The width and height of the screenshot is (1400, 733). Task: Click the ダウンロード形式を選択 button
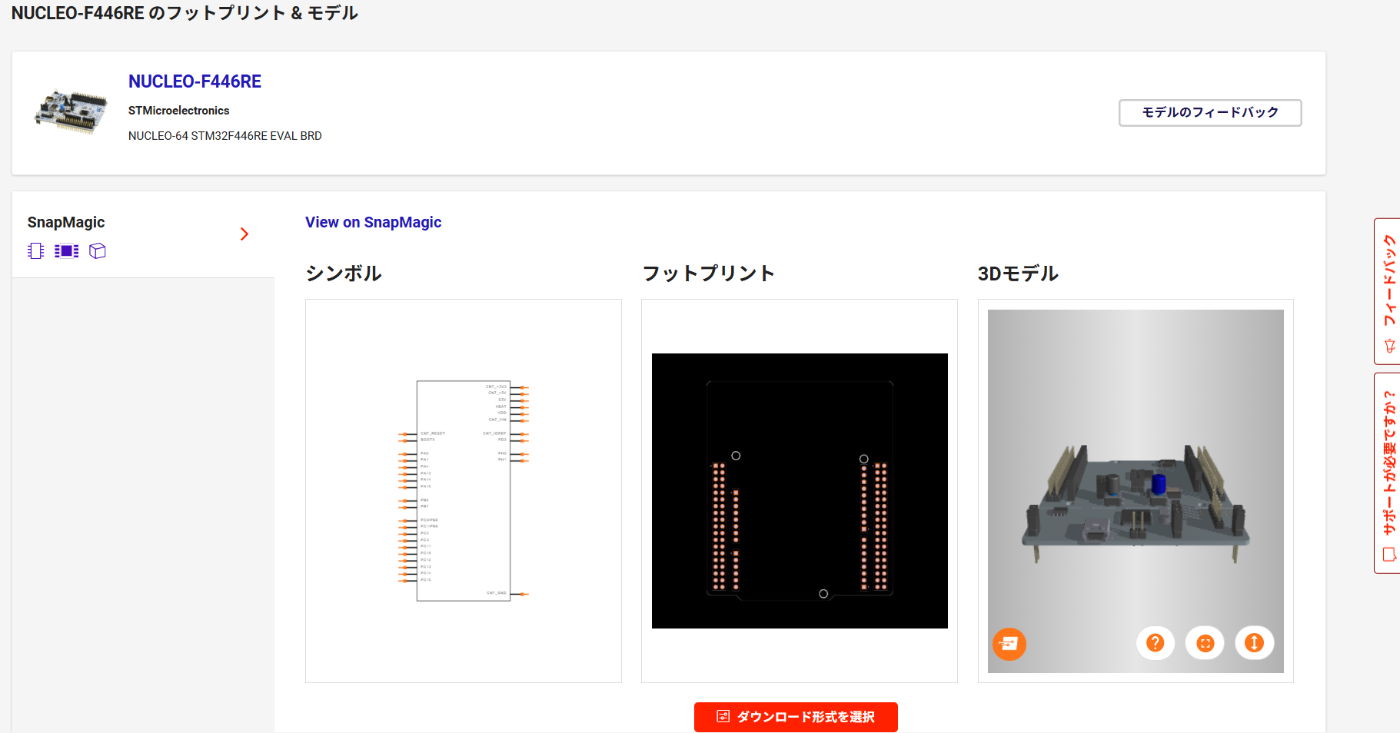click(796, 717)
